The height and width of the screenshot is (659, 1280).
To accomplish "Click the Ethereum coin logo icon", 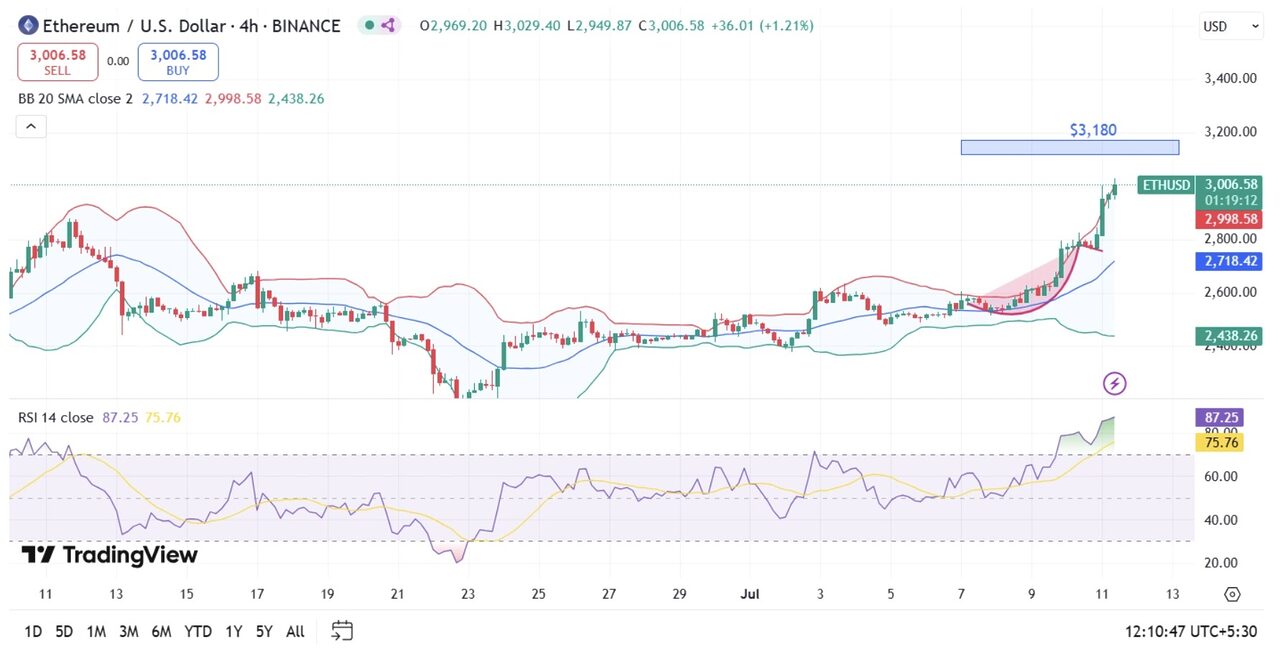I will click(x=29, y=26).
